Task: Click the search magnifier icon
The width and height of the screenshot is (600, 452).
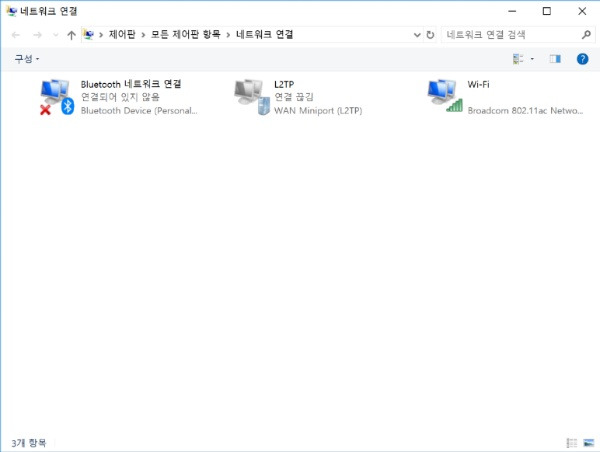Action: pyautogui.click(x=586, y=35)
